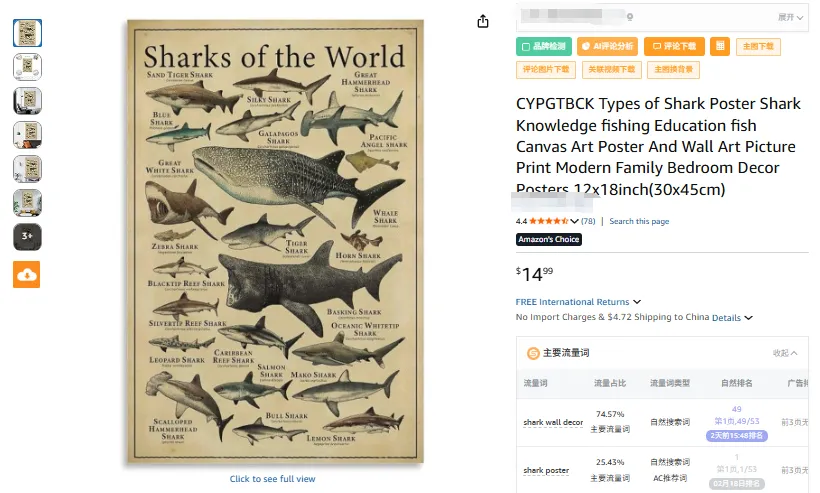Open the AI评论分析 review analysis tool
This screenshot has height=493, width=820.
(607, 46)
